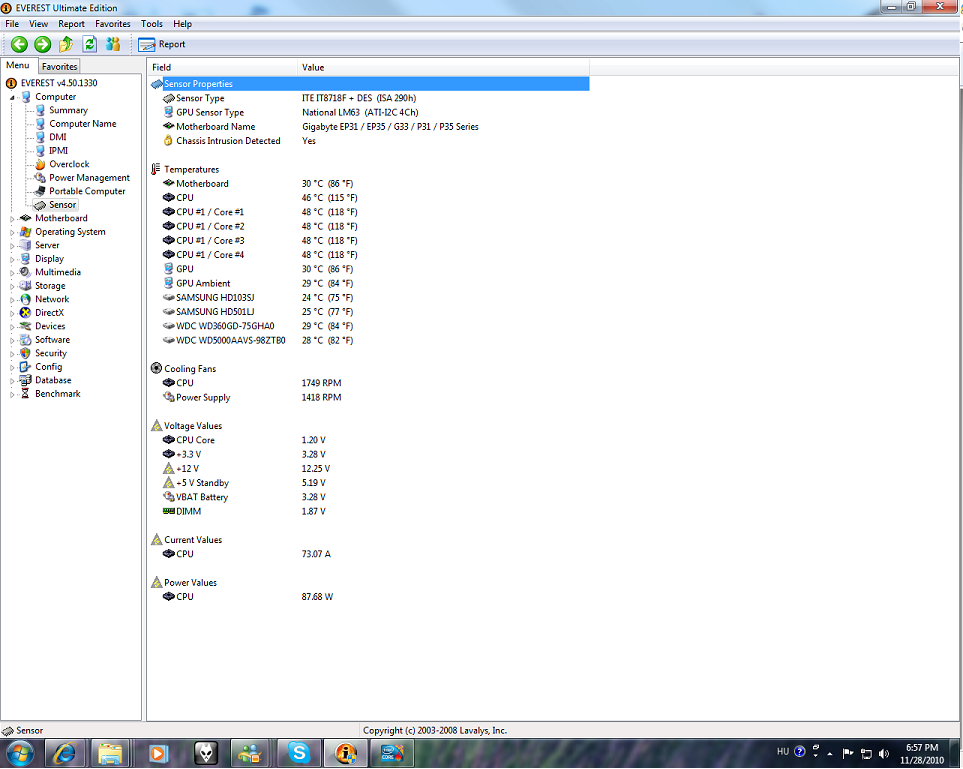Screen dimensions: 963x769
Task: Click the Power Management icon
Action: 40,178
